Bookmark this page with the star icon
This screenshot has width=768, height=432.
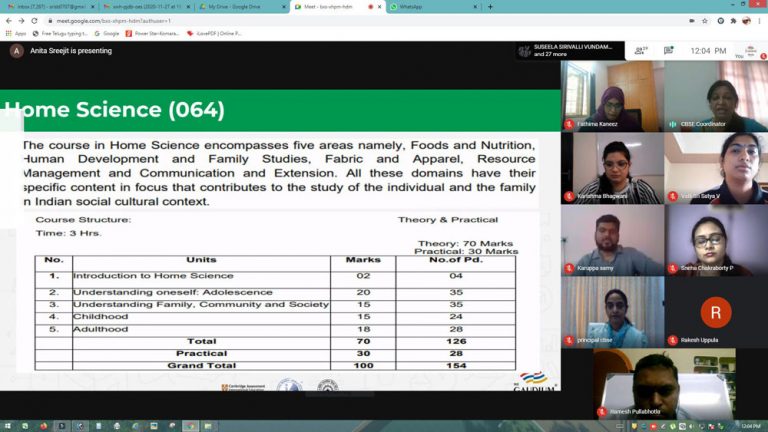click(705, 21)
